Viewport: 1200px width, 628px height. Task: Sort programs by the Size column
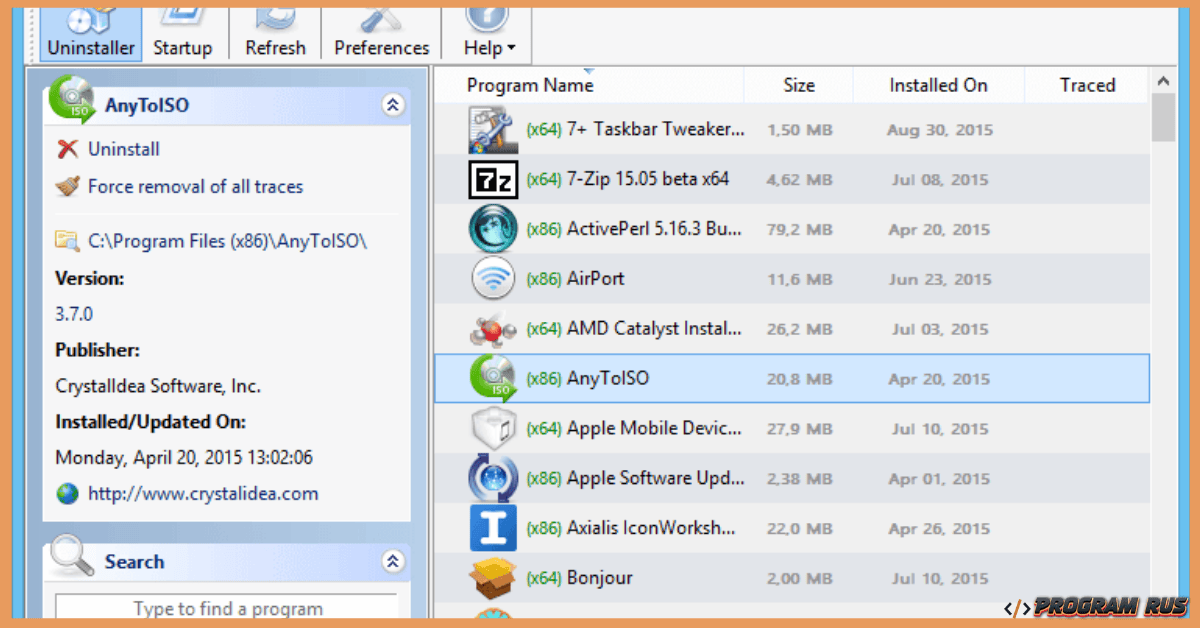click(798, 84)
